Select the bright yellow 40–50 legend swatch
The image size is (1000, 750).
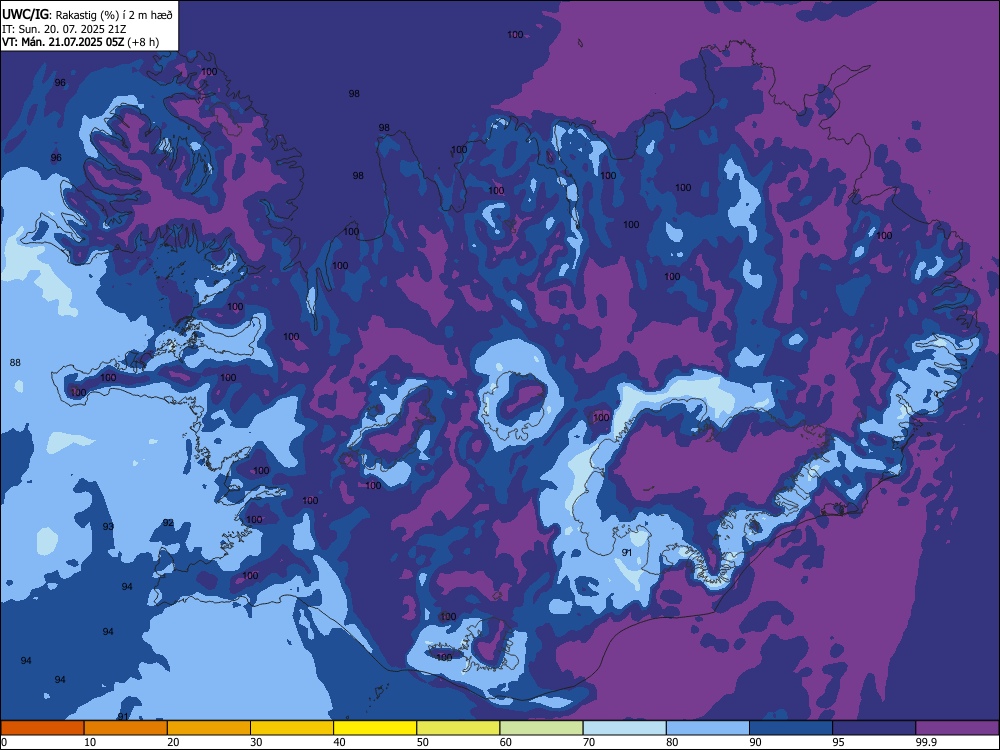(375, 728)
